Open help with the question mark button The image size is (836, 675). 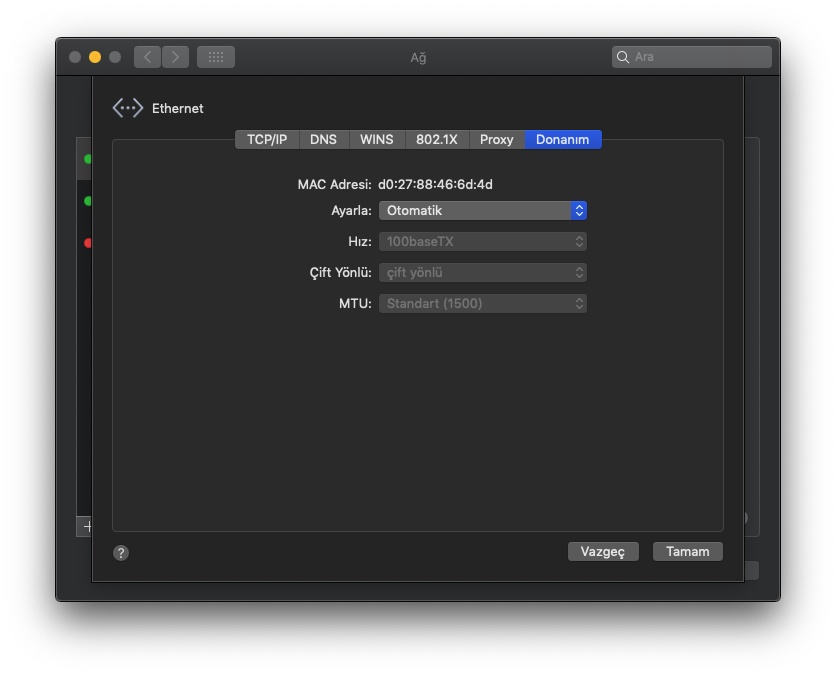pos(121,553)
